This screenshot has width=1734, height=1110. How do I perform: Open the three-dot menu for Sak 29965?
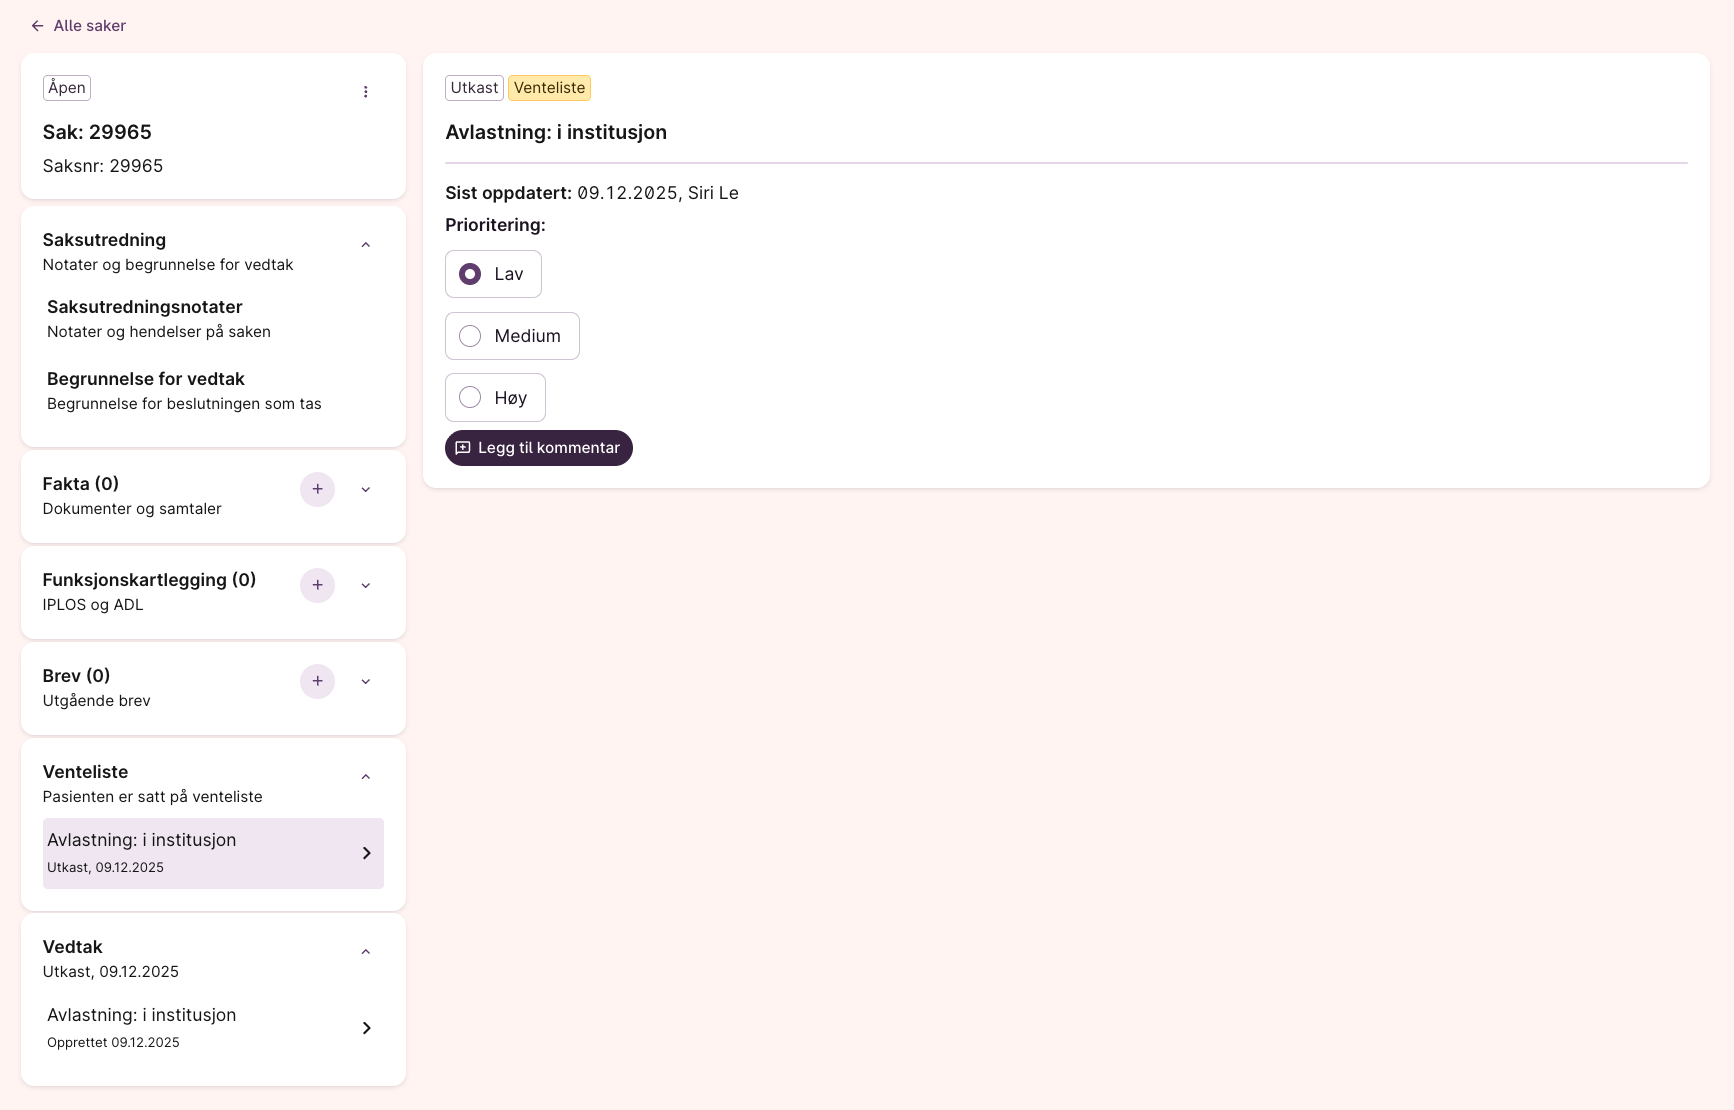(x=365, y=92)
